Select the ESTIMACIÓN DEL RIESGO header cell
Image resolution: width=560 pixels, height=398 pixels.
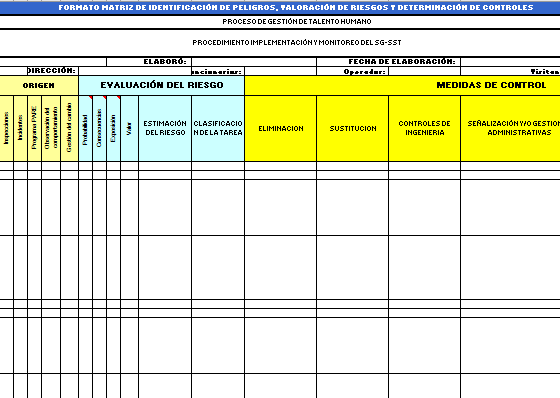pos(165,128)
